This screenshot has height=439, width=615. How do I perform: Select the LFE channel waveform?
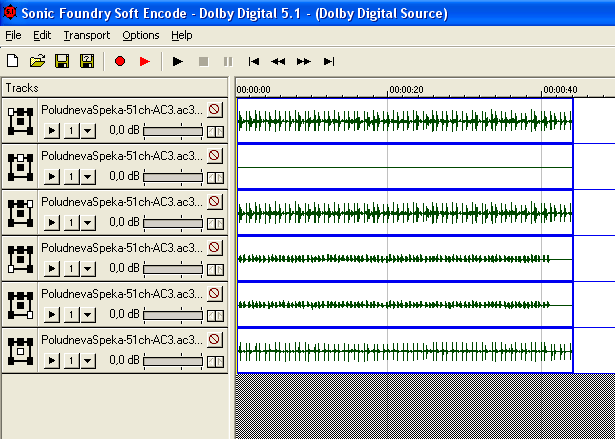[x=405, y=351]
